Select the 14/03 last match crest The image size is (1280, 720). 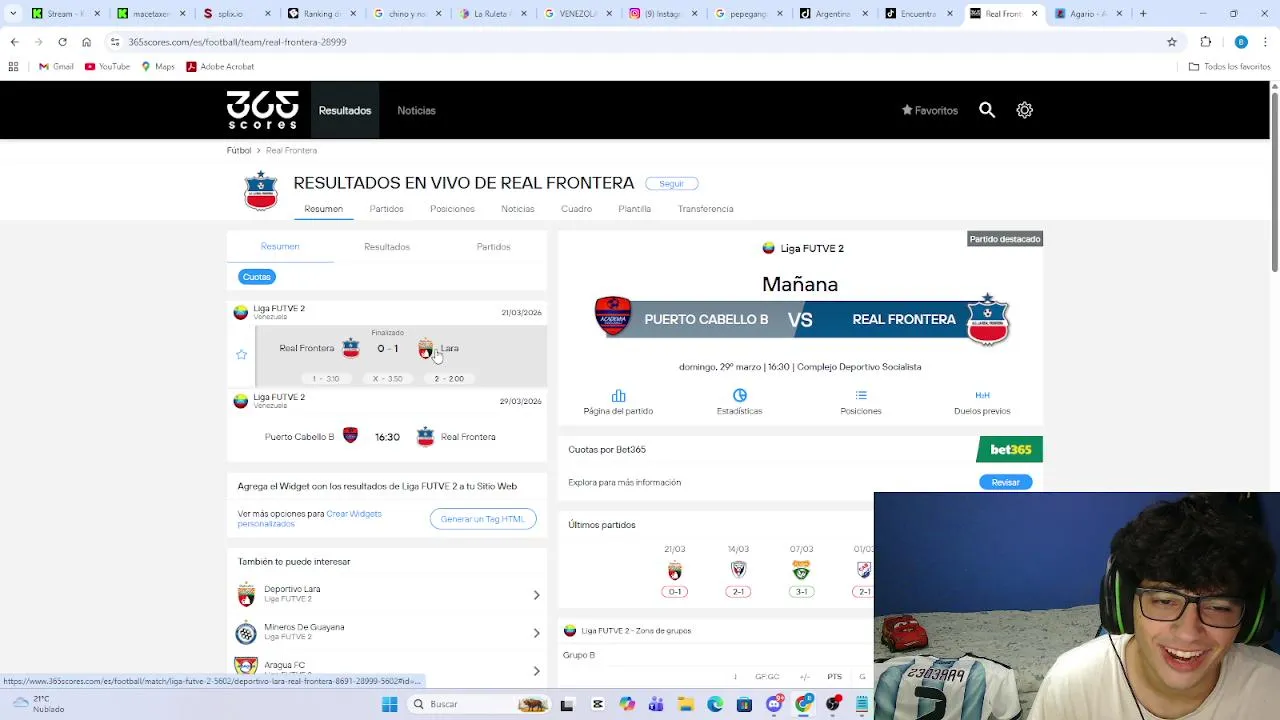(738, 570)
